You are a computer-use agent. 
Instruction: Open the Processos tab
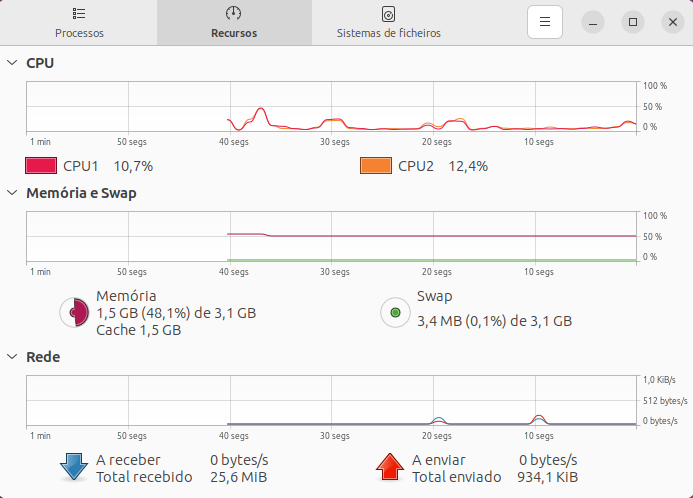[x=79, y=23]
